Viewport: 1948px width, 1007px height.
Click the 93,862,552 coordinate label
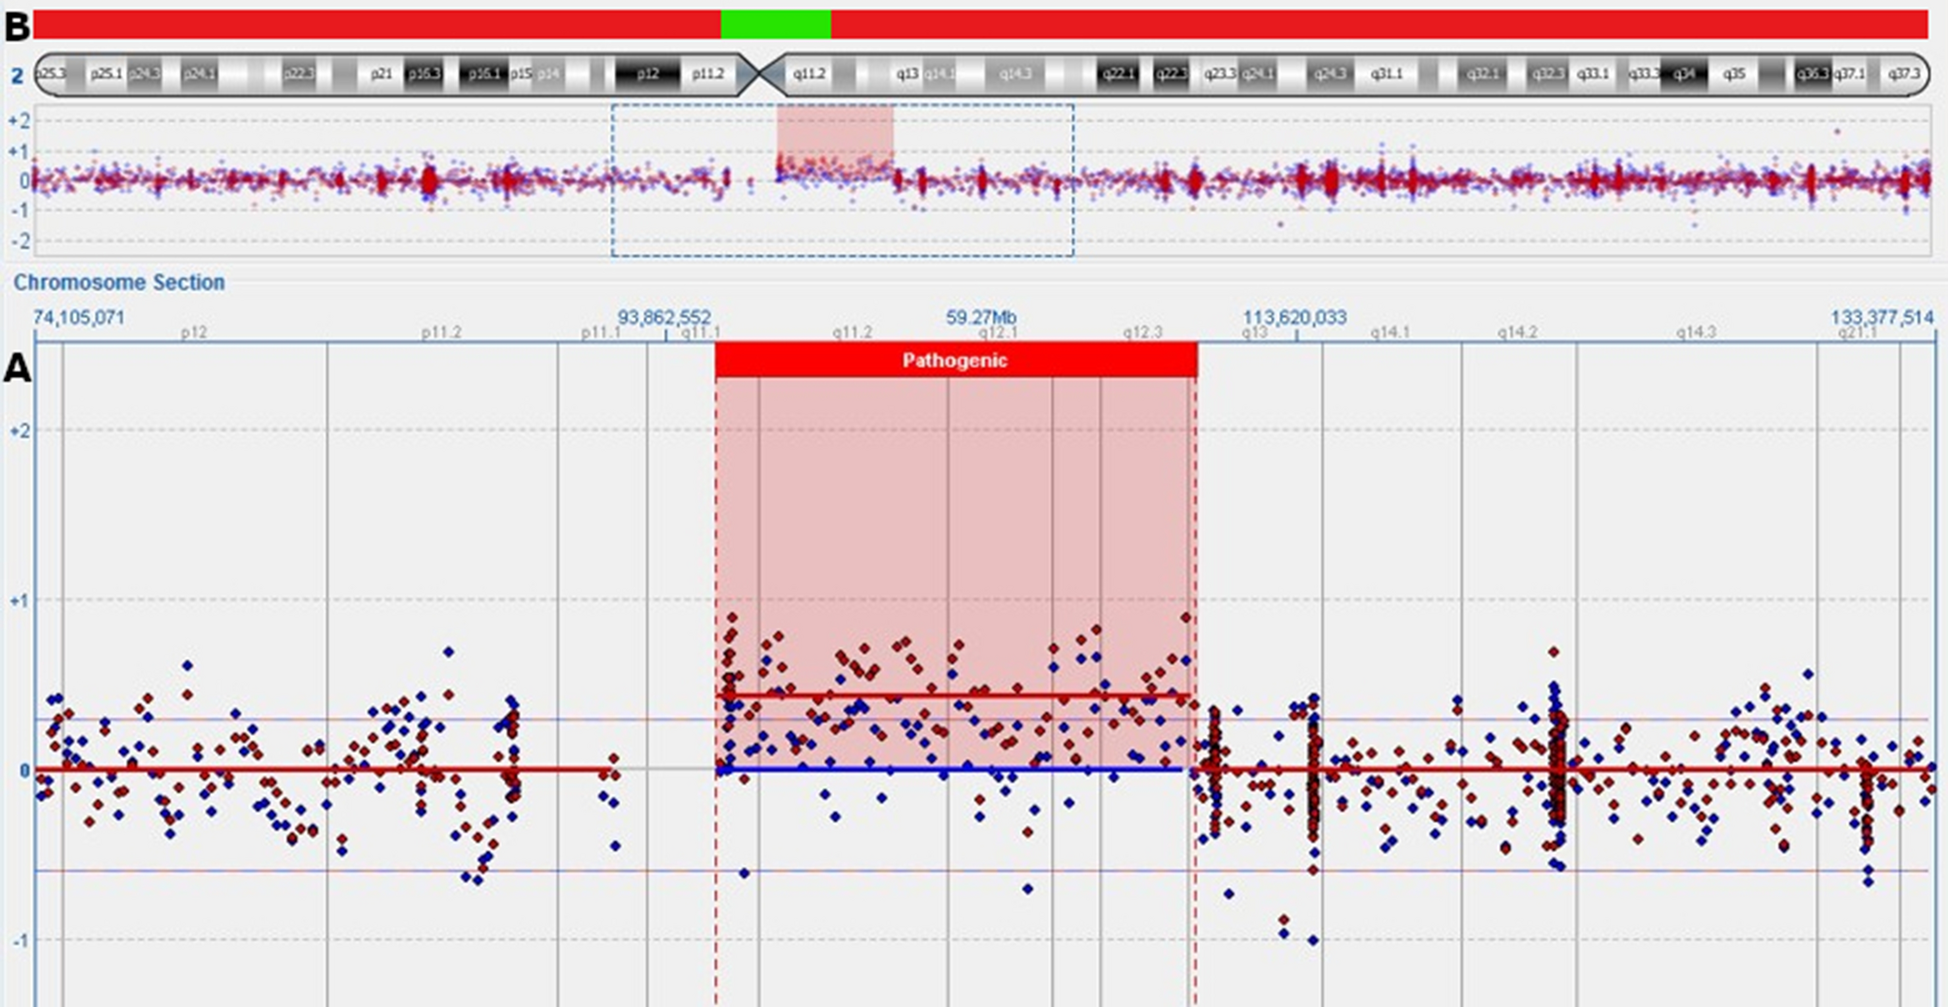[664, 317]
